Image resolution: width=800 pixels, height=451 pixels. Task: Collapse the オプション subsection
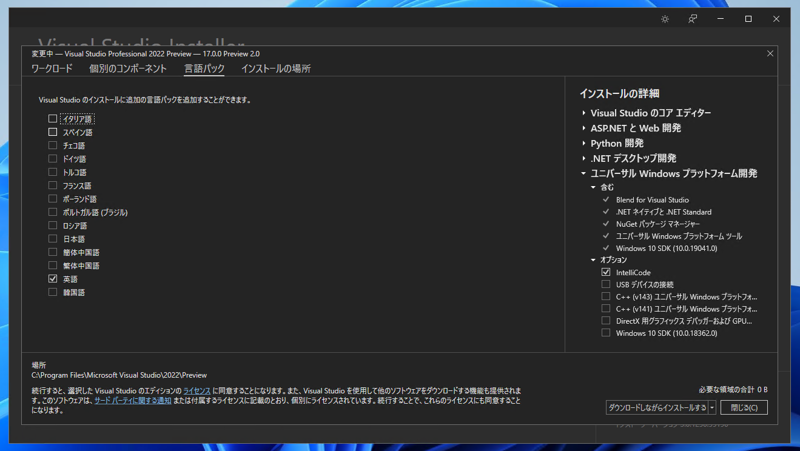(593, 260)
